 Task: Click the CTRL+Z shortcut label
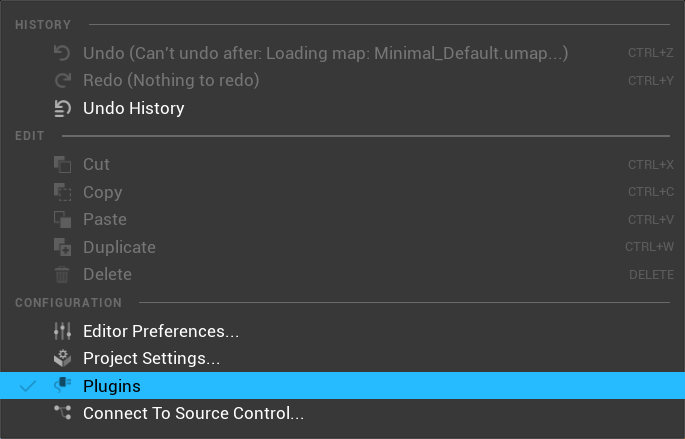click(x=651, y=53)
